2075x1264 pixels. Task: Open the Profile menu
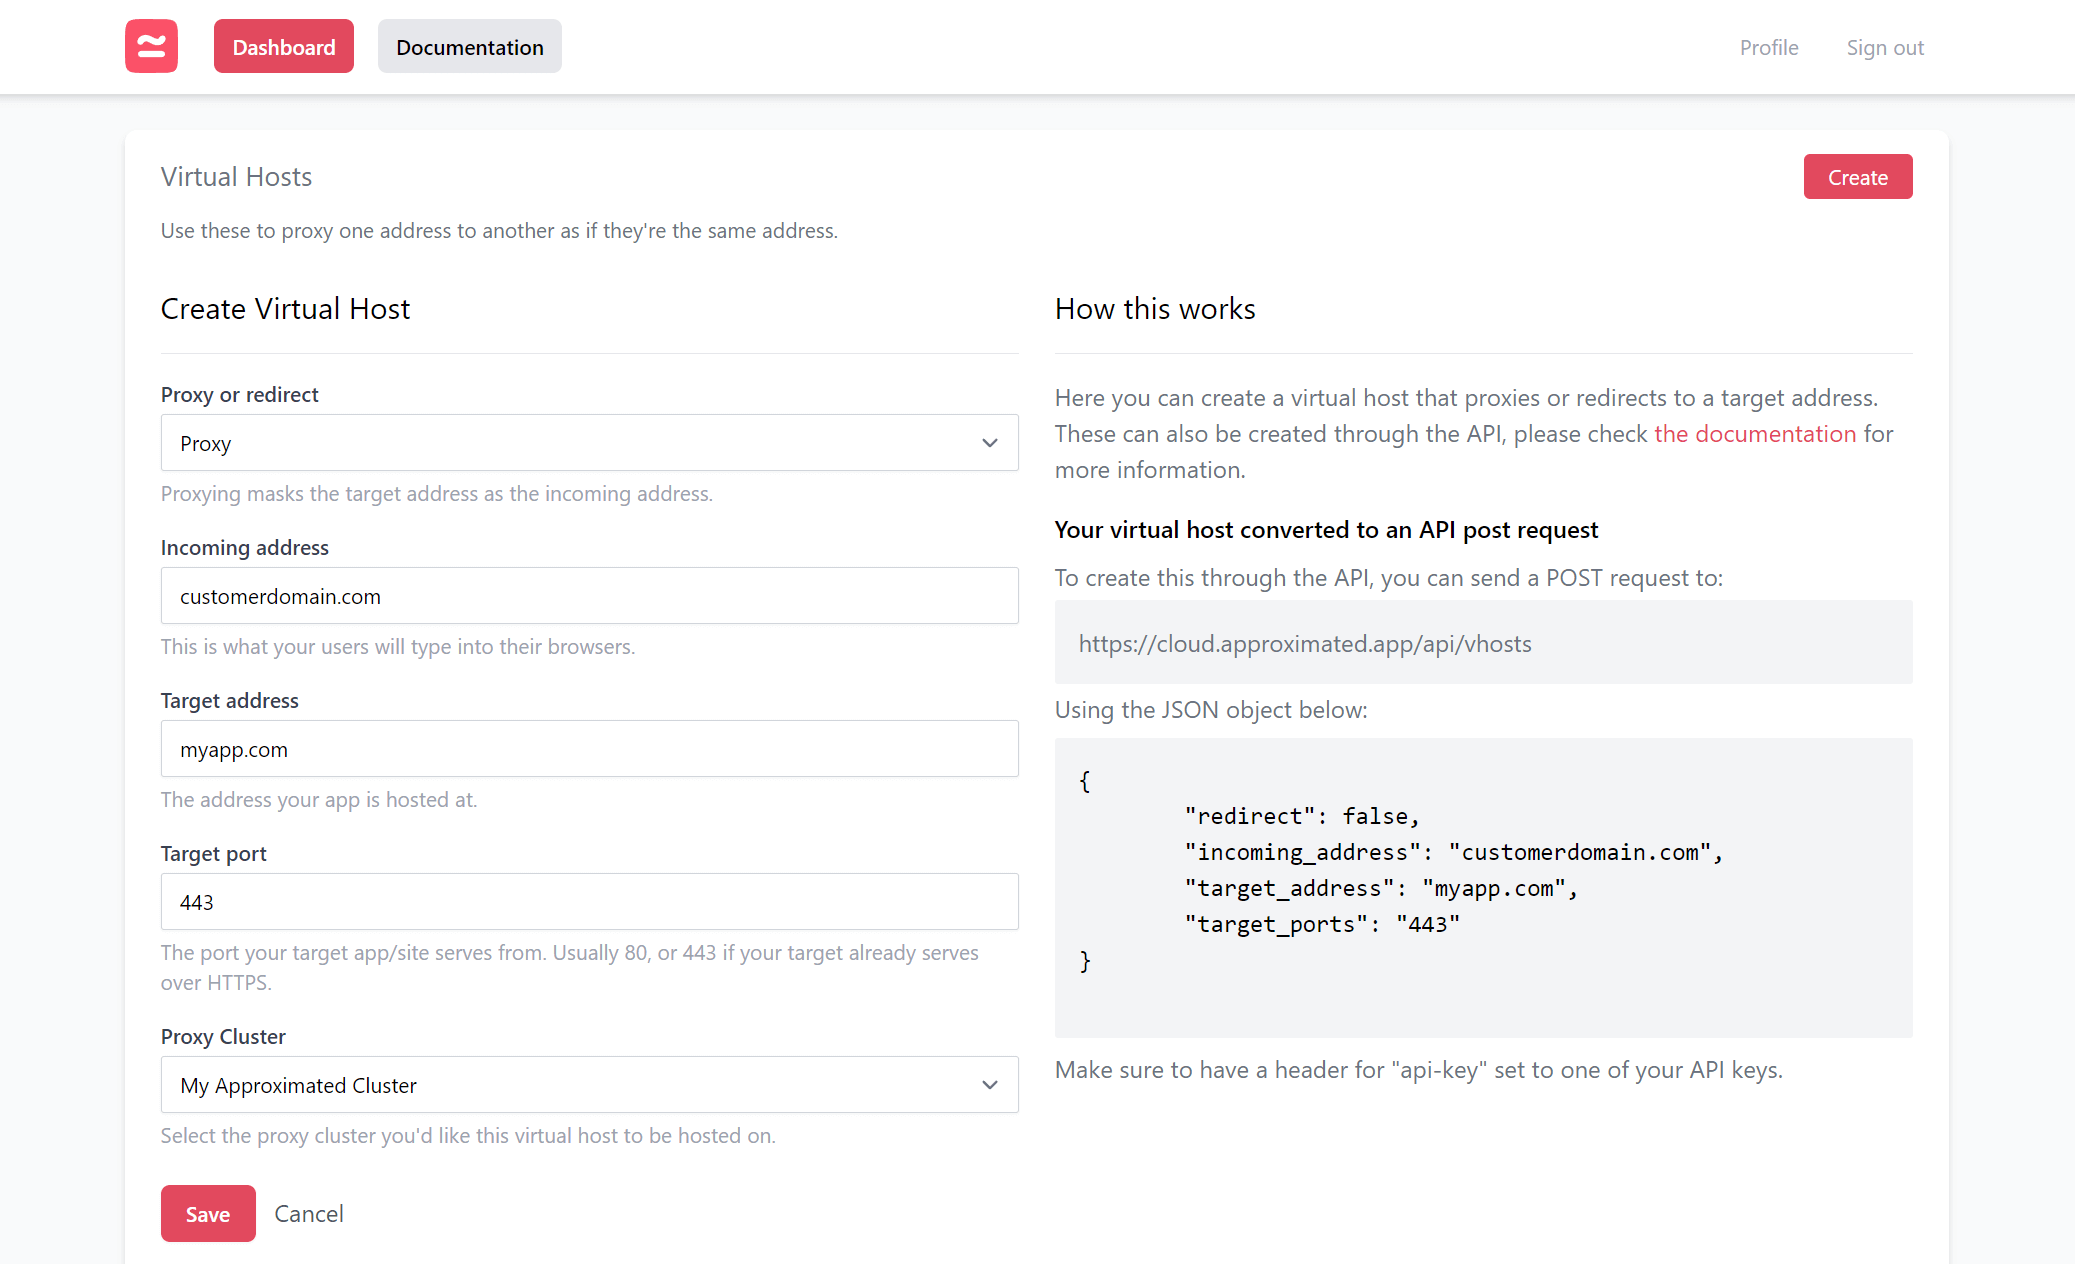point(1768,47)
